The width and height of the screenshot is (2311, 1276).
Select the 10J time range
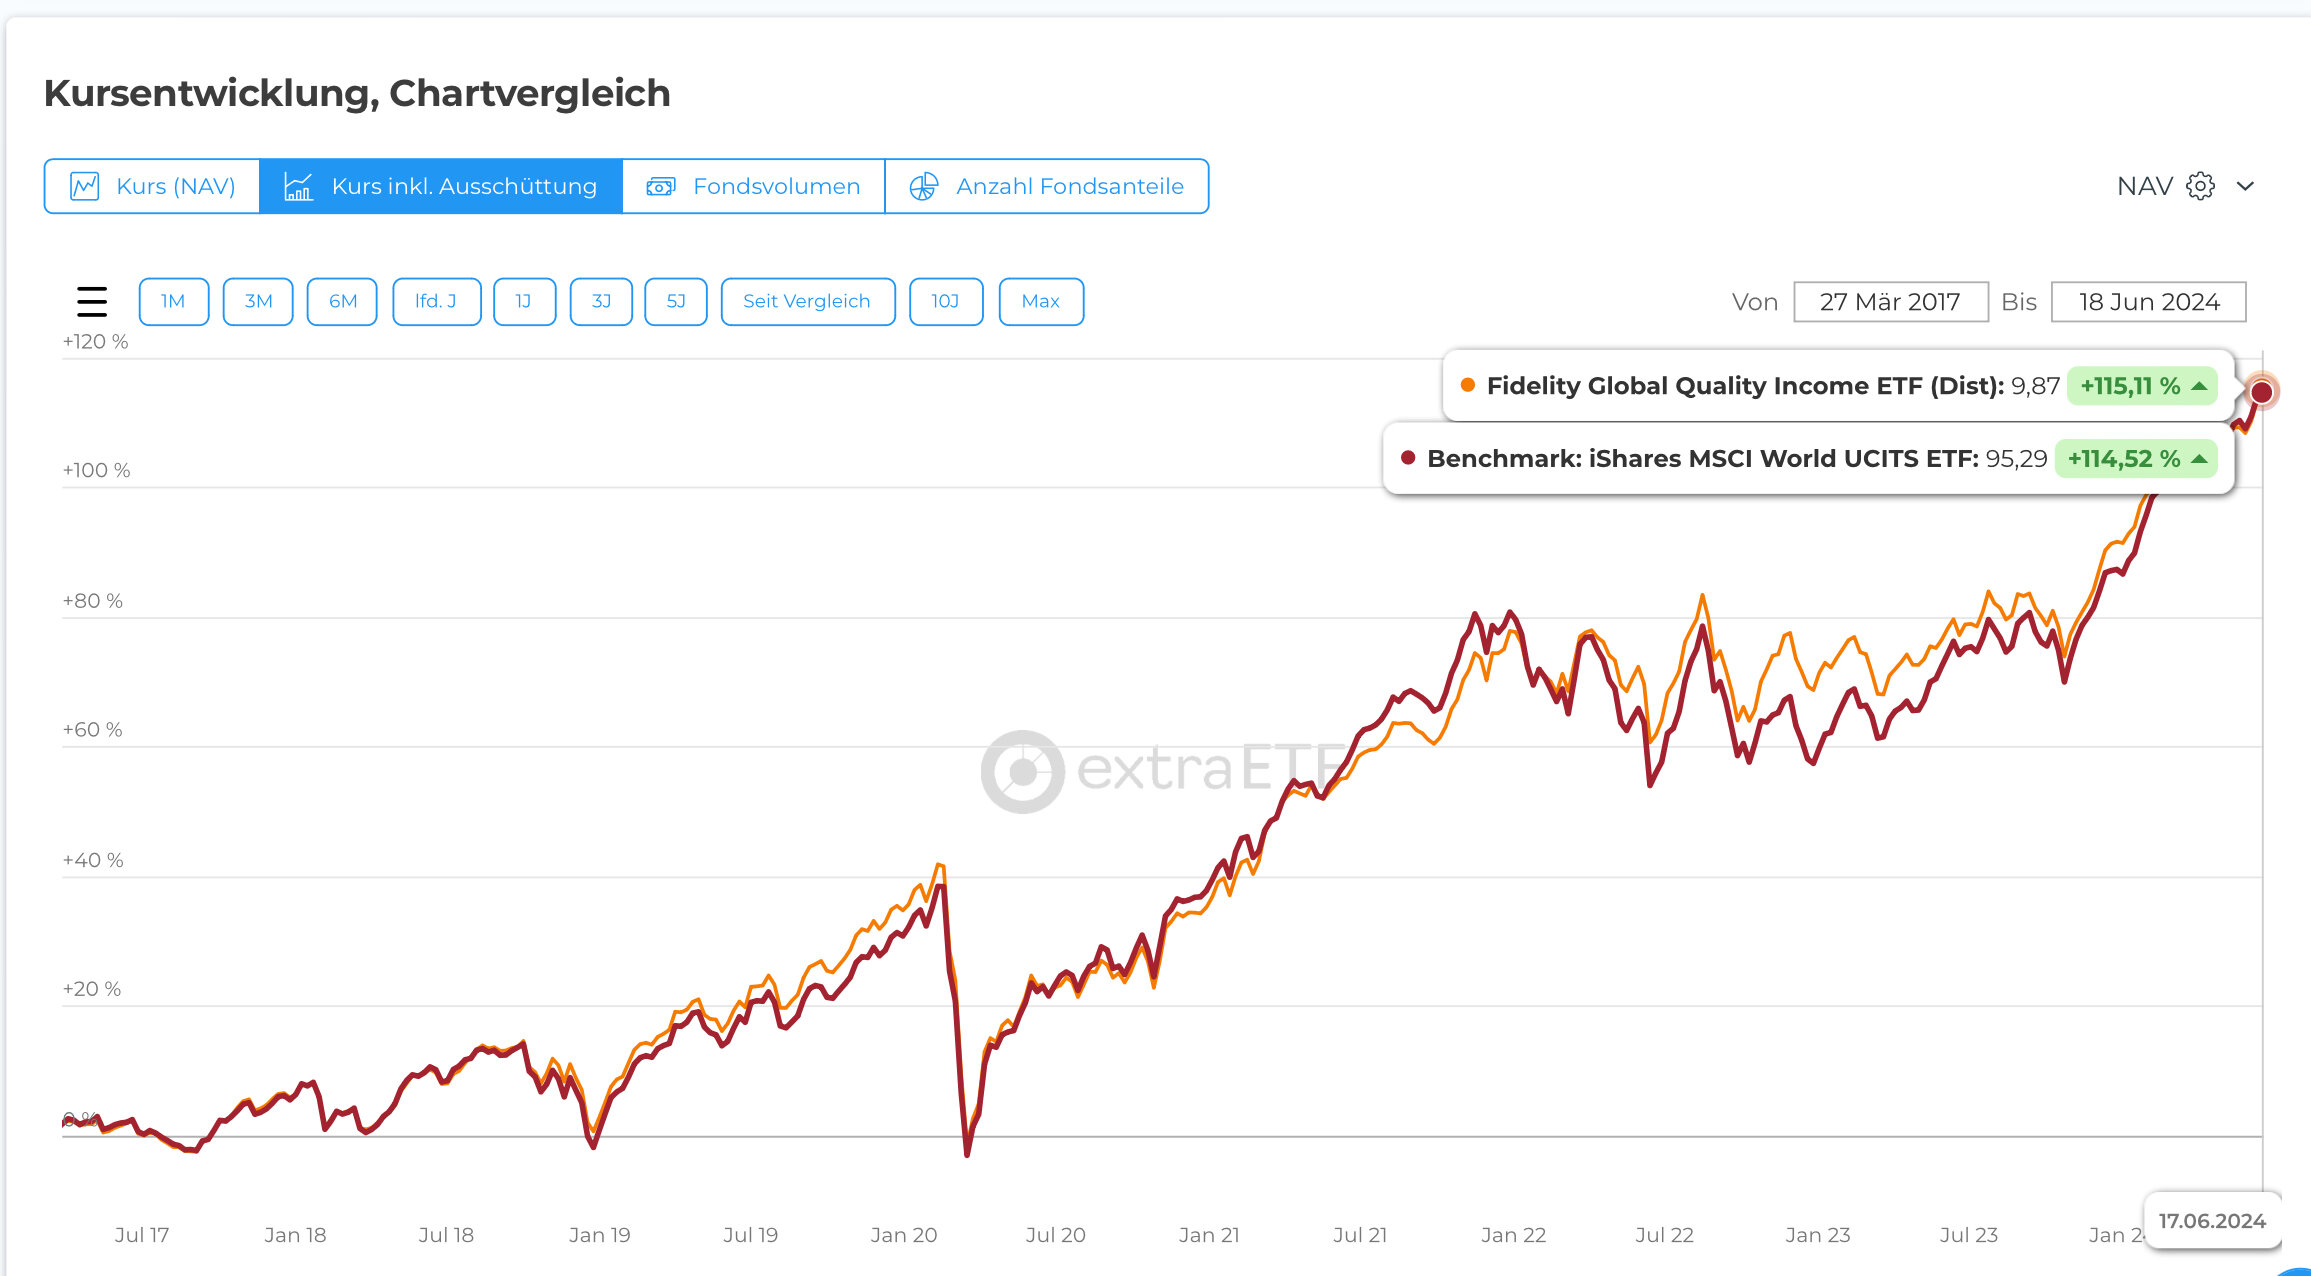[945, 301]
